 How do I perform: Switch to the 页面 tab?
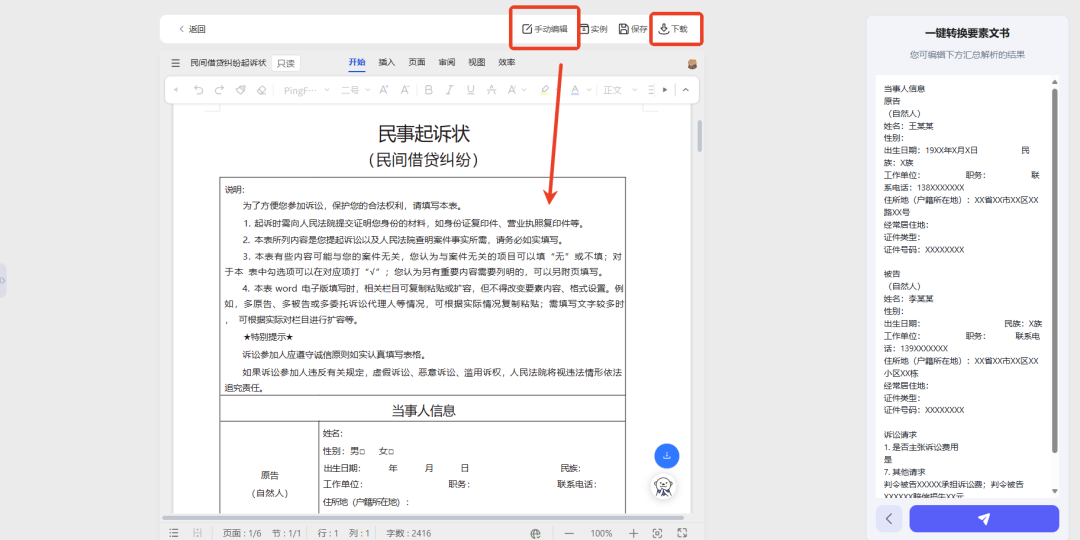click(417, 62)
